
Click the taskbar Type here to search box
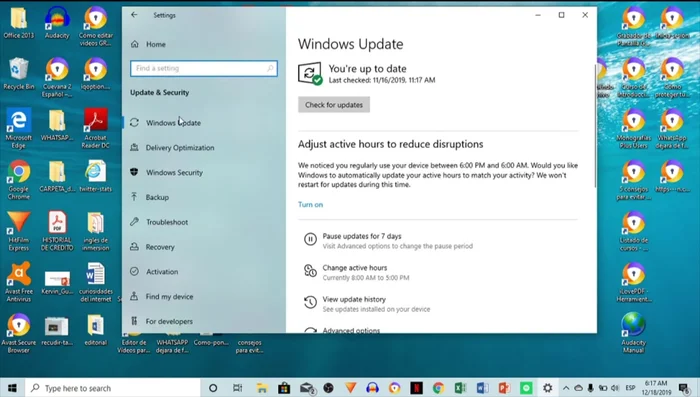[112, 388]
